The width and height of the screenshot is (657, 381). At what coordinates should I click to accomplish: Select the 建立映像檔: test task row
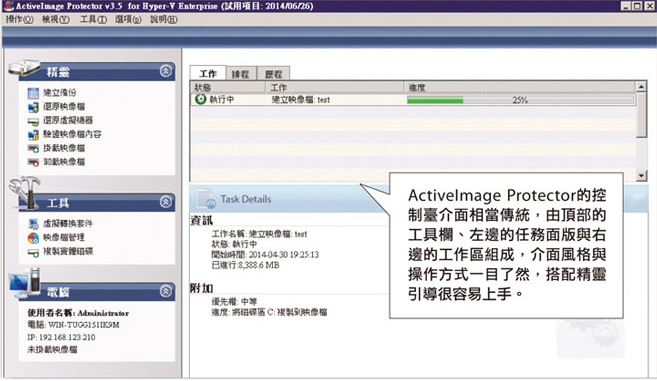pos(413,100)
